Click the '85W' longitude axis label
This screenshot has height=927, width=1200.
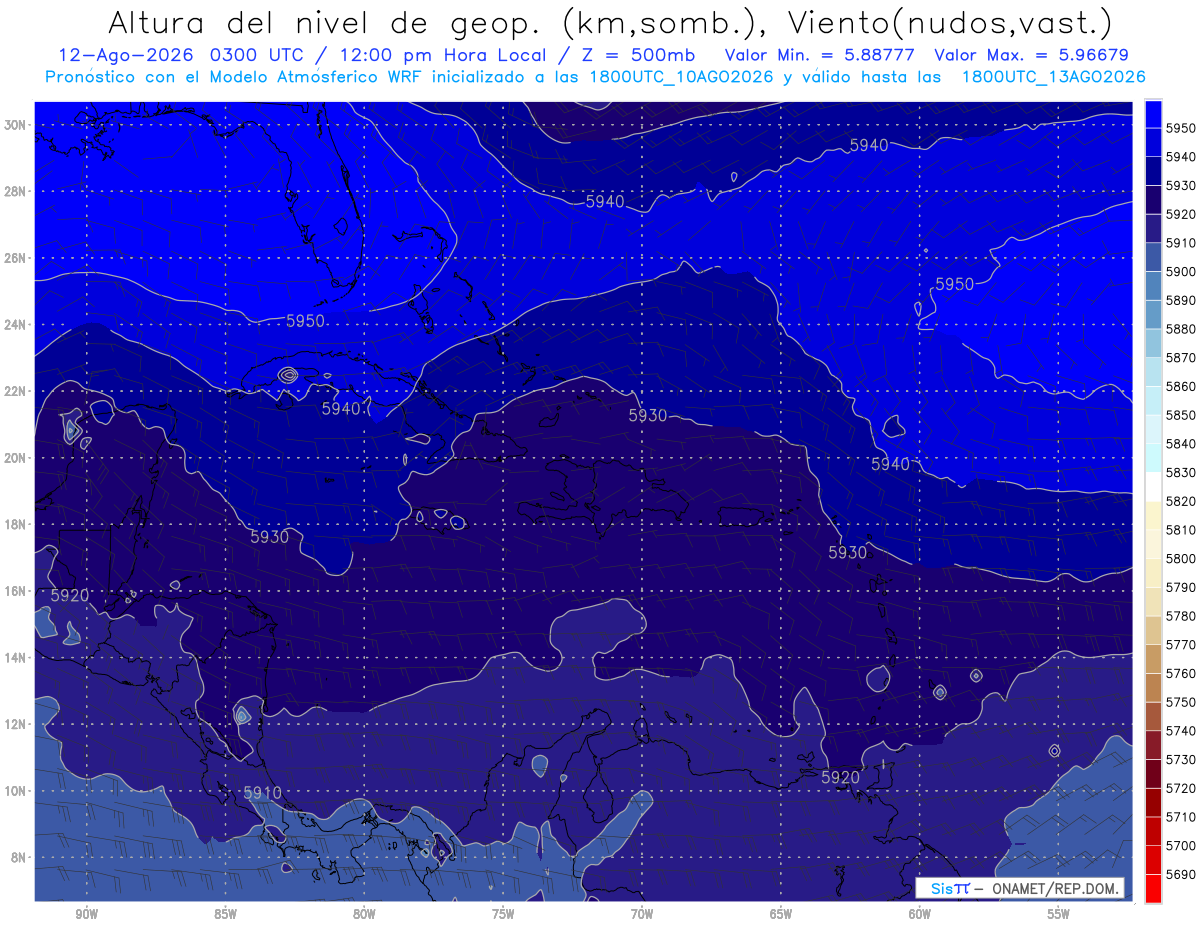click(x=225, y=914)
